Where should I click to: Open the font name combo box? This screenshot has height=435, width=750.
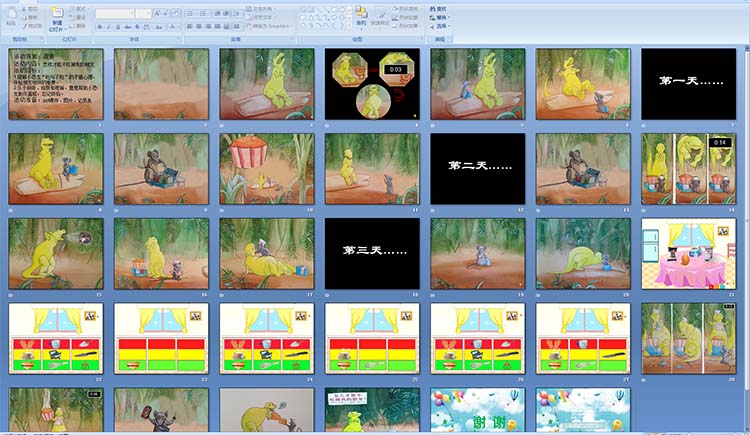115,13
